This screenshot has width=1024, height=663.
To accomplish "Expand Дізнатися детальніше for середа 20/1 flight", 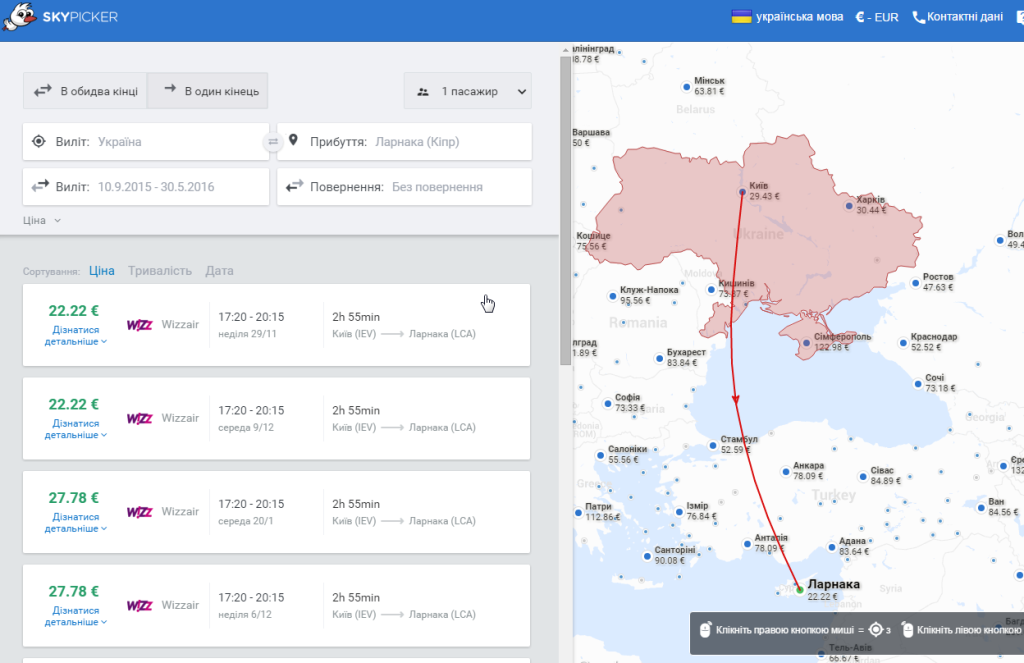I will tap(75, 523).
